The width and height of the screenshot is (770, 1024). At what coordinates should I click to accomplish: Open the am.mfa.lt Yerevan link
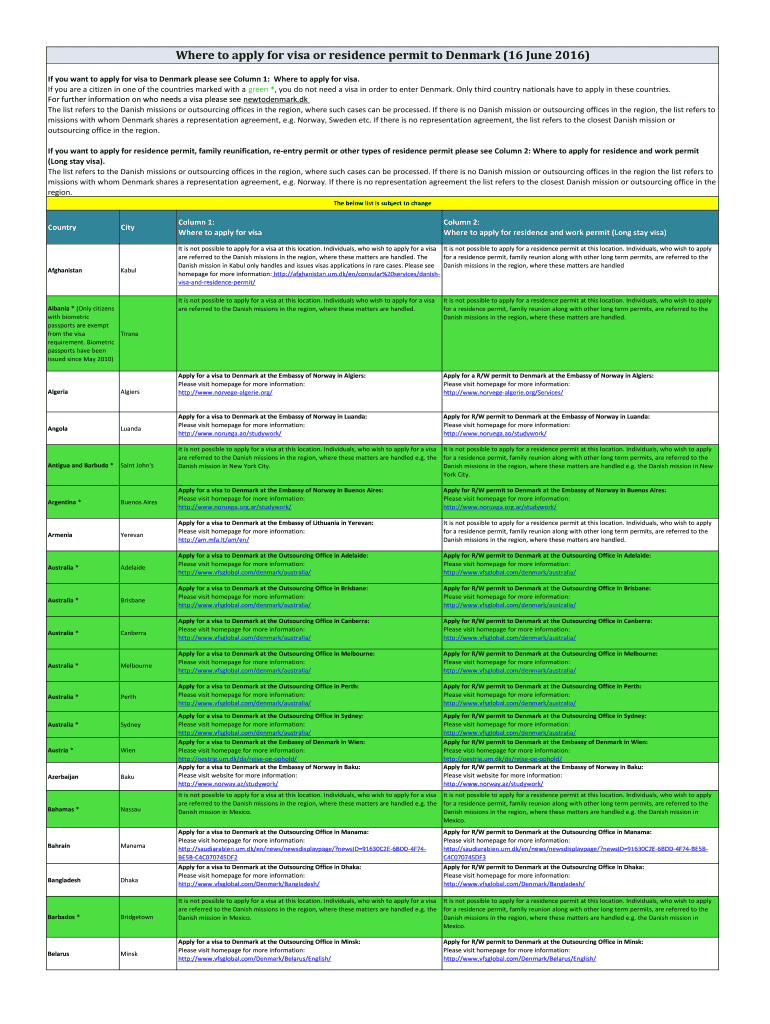[x=213, y=540]
